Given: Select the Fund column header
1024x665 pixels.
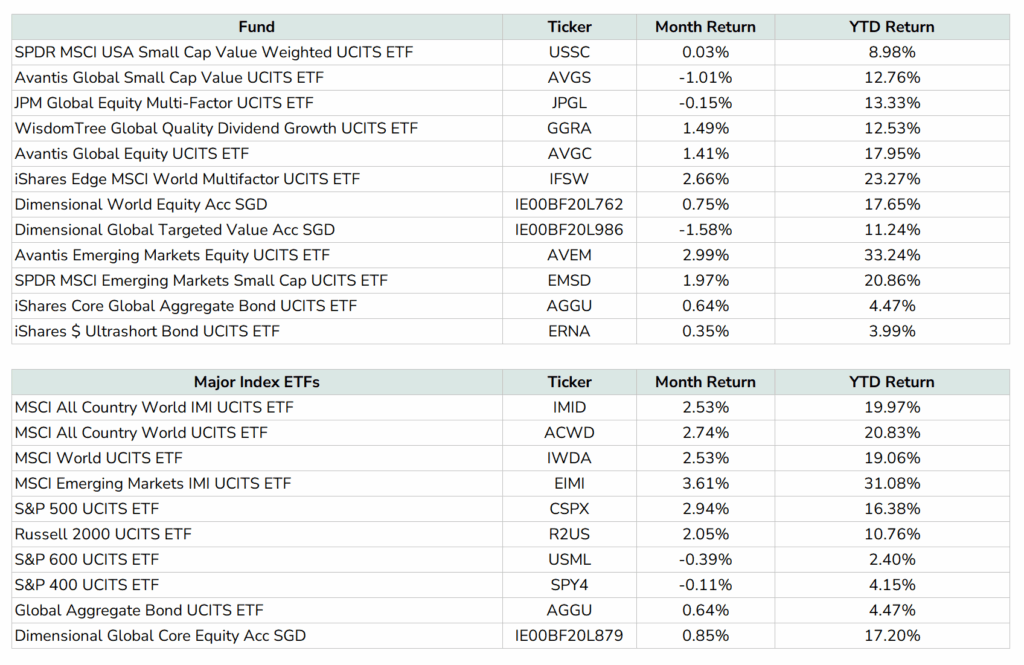Looking at the screenshot, I should tap(254, 27).
